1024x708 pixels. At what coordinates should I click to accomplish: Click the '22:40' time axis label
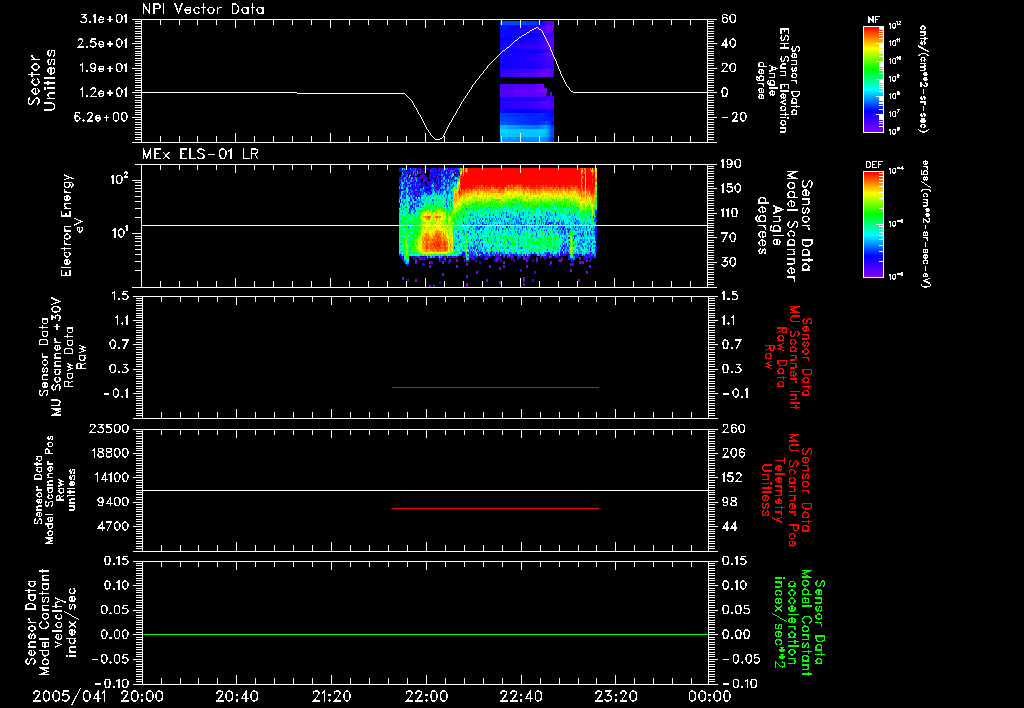point(520,697)
